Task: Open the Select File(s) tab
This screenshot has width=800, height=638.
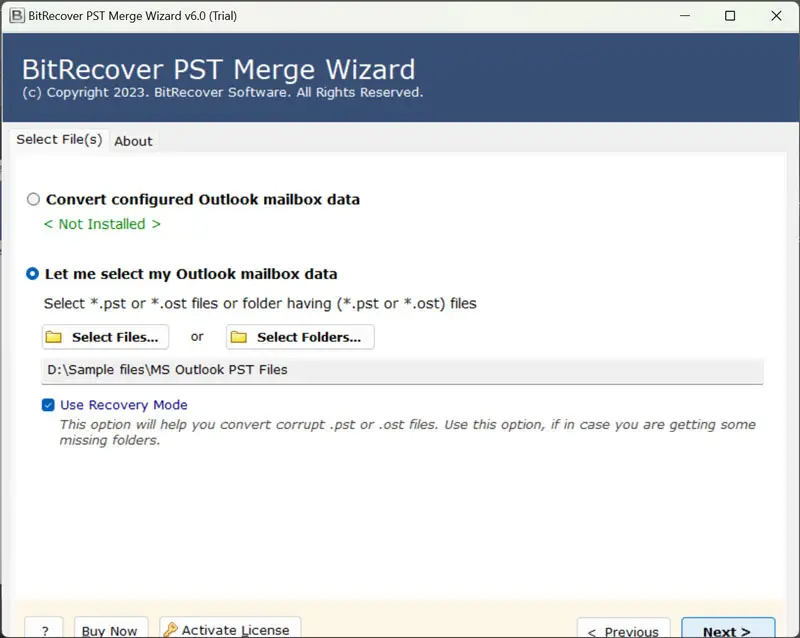Action: pos(59,140)
